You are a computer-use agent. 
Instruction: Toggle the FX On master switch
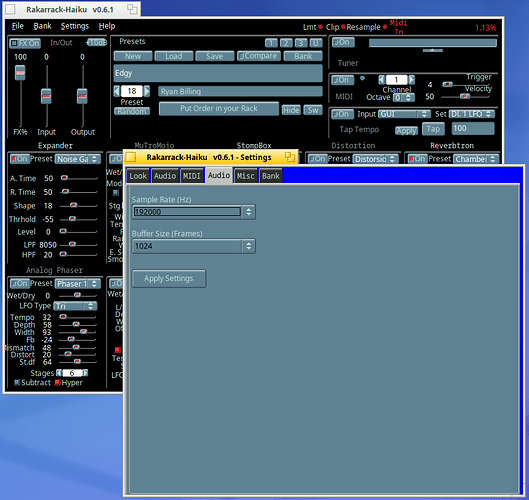click(x=25, y=43)
